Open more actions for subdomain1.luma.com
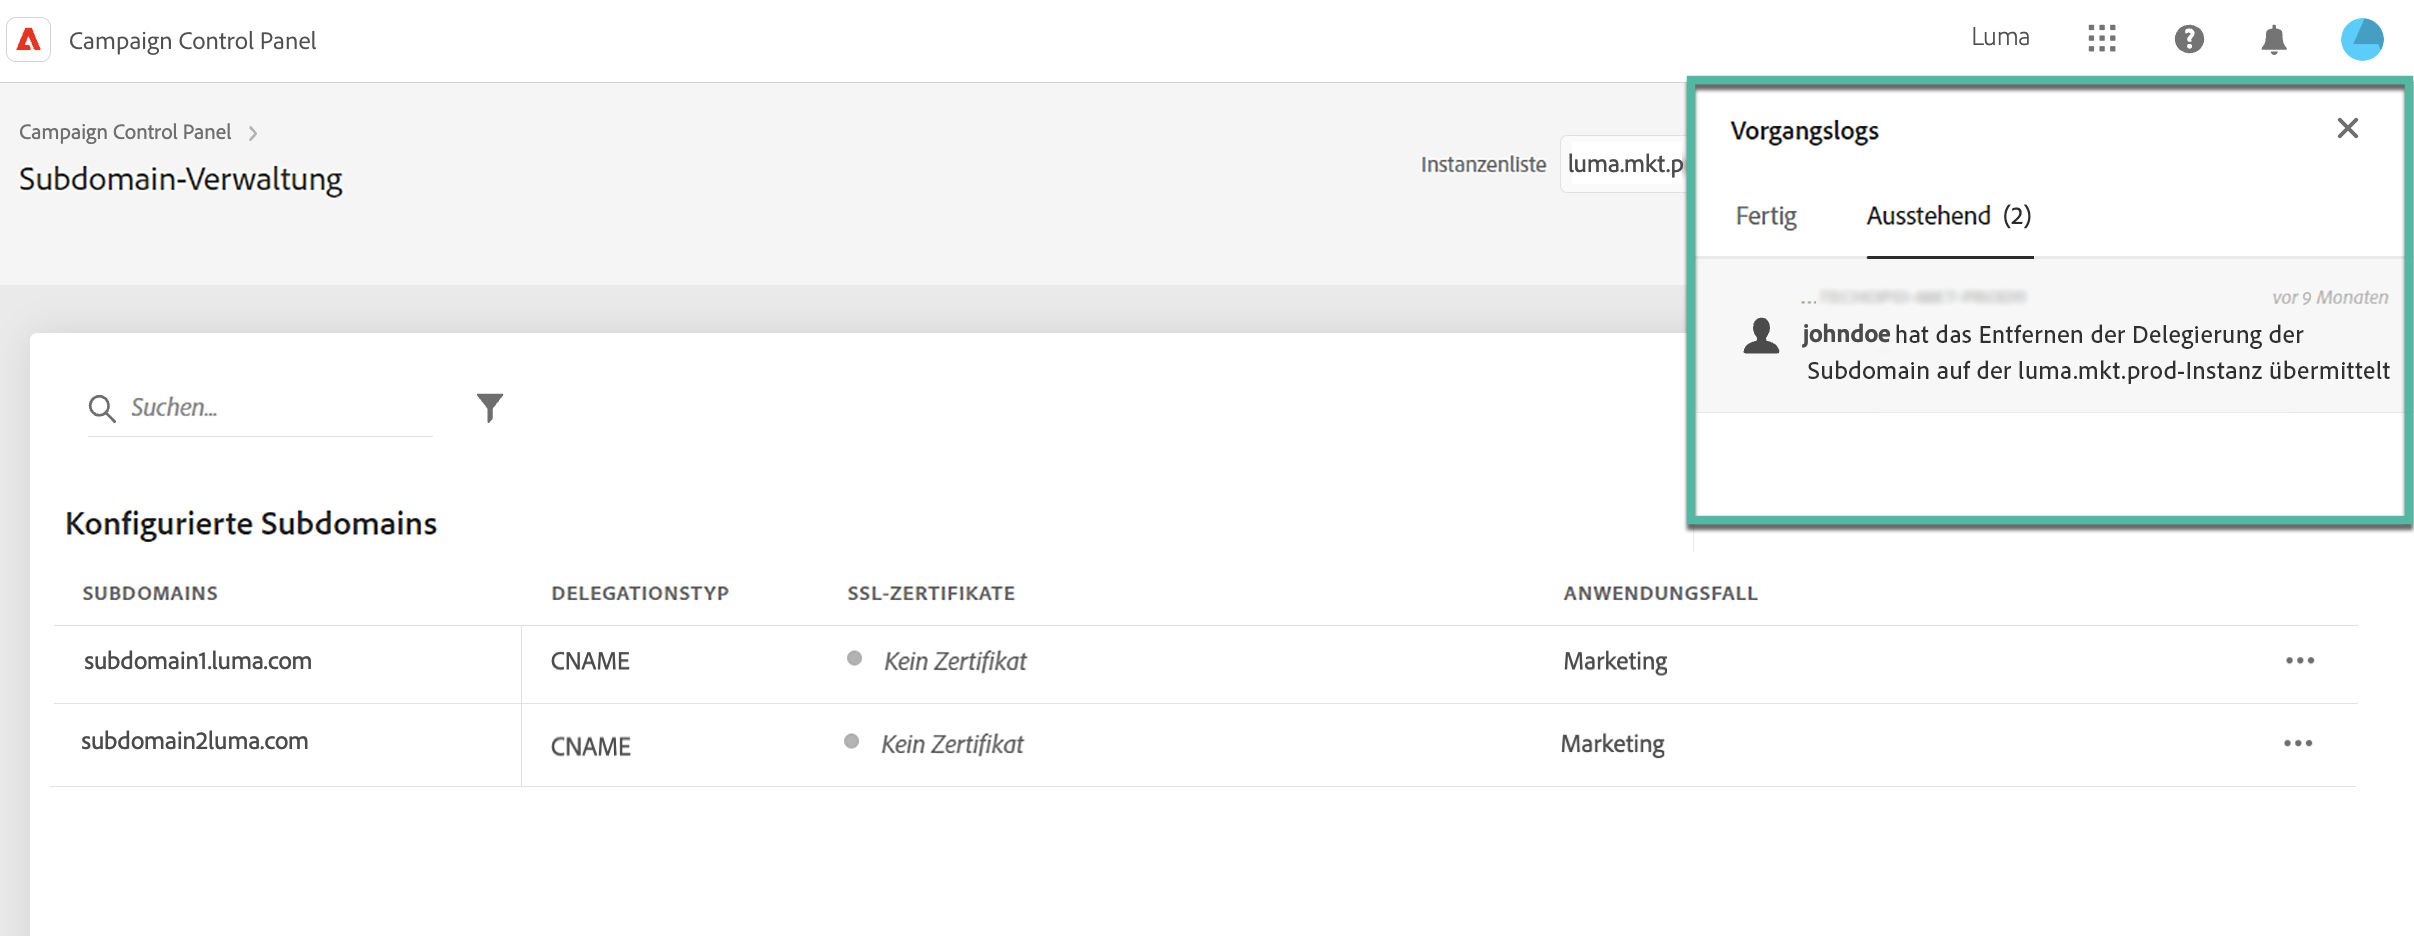This screenshot has height=936, width=2414. point(2299,661)
